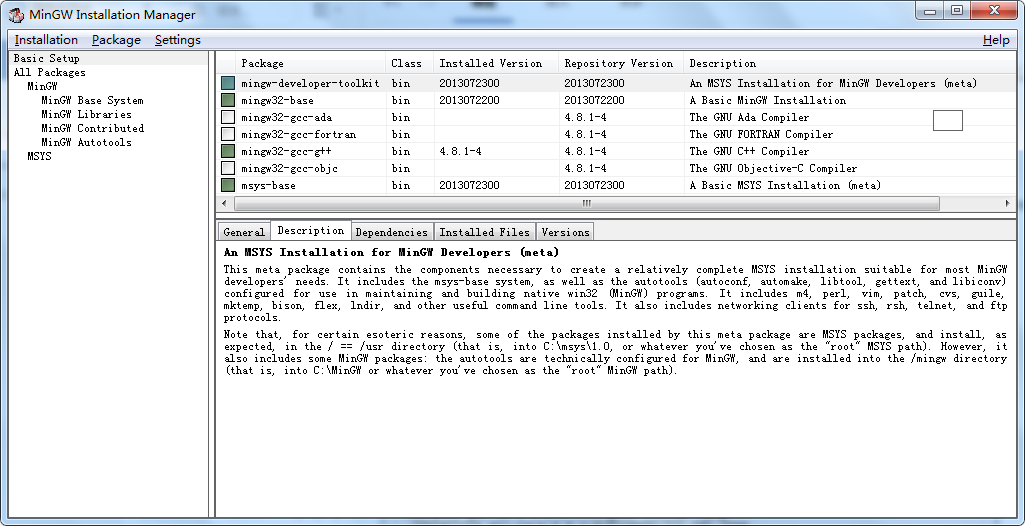Click the MinGW Installation Manager title bar icon
Viewport: 1025px width, 526px height.
pyautogui.click(x=18, y=14)
